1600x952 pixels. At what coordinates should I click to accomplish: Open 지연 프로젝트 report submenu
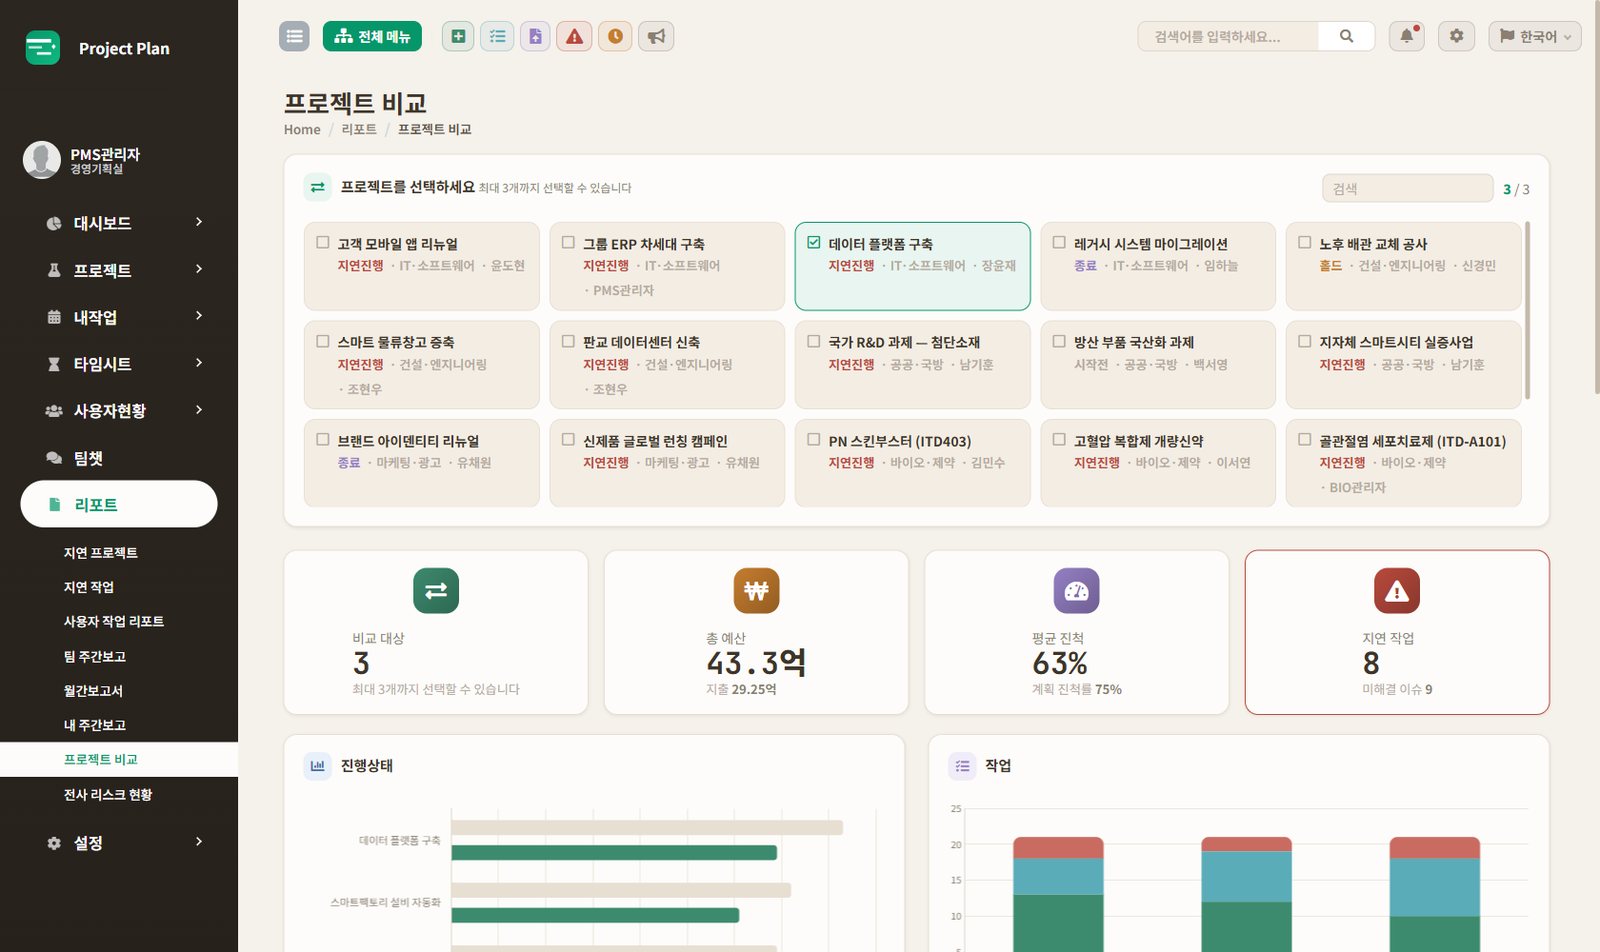pos(101,553)
